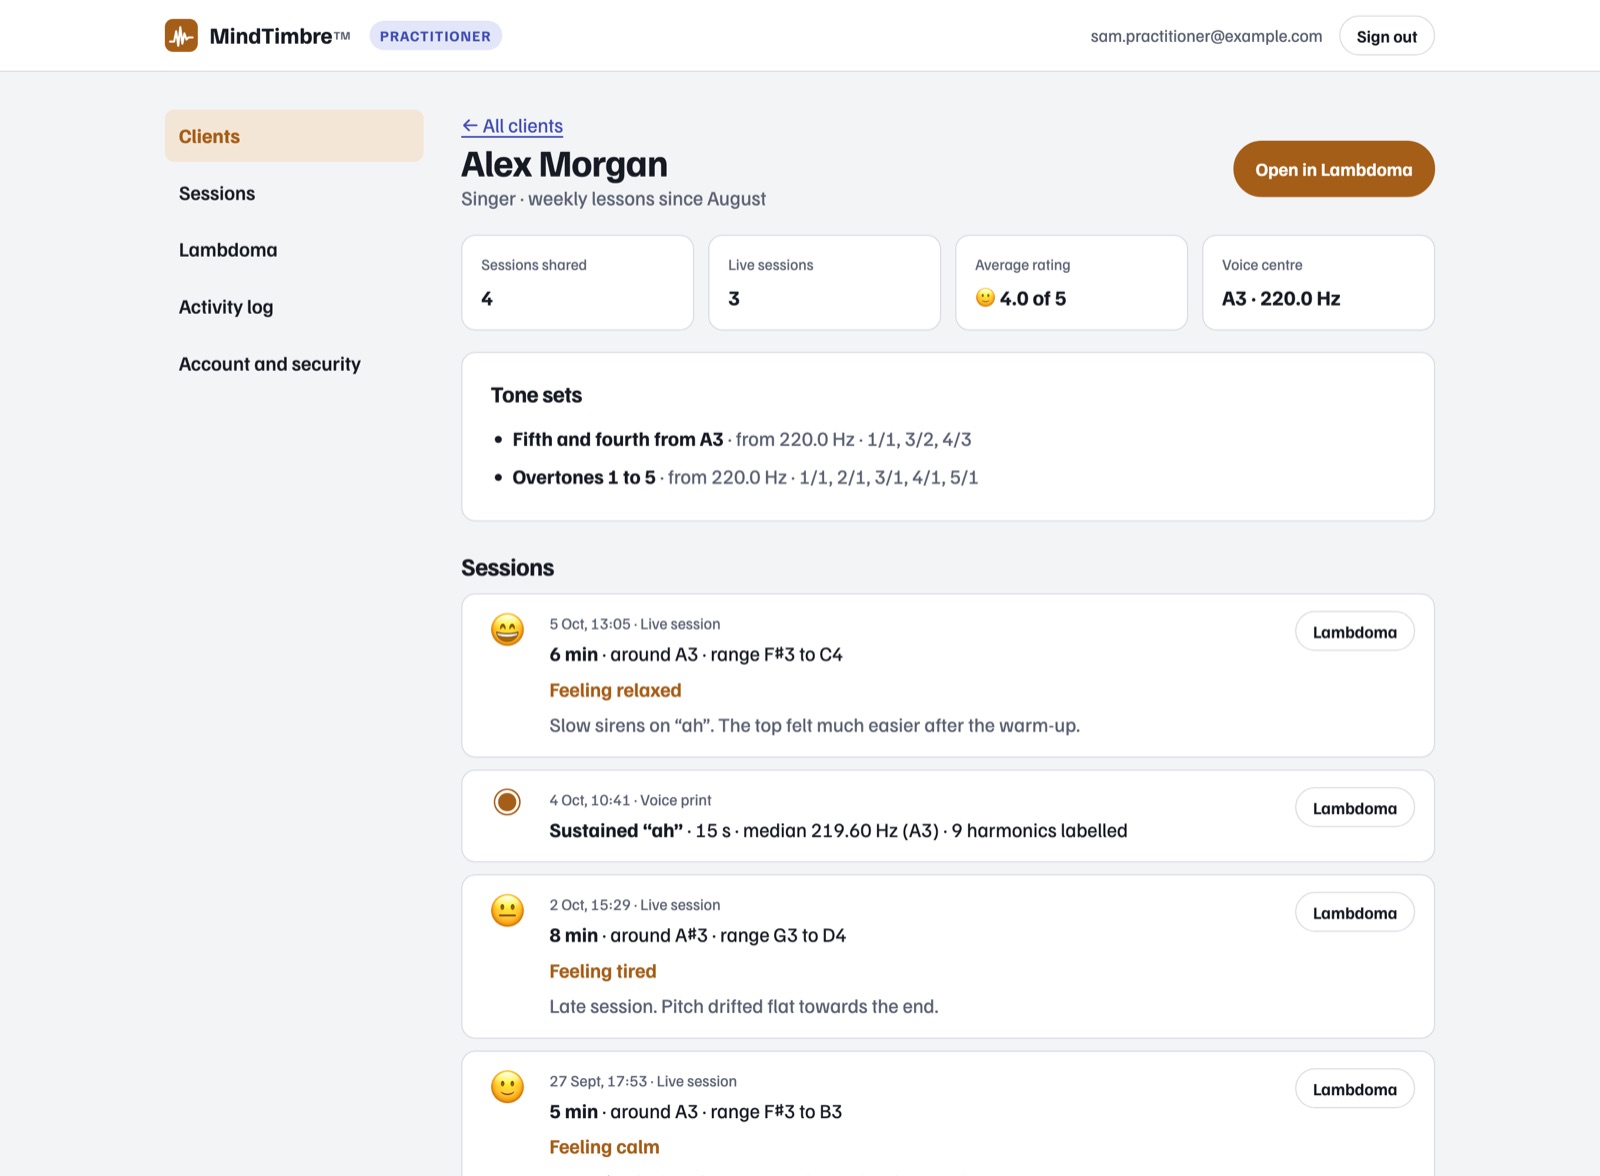Screen dimensions: 1600x1176
Task: Open Account and security in the sidebar
Action: pos(294,364)
